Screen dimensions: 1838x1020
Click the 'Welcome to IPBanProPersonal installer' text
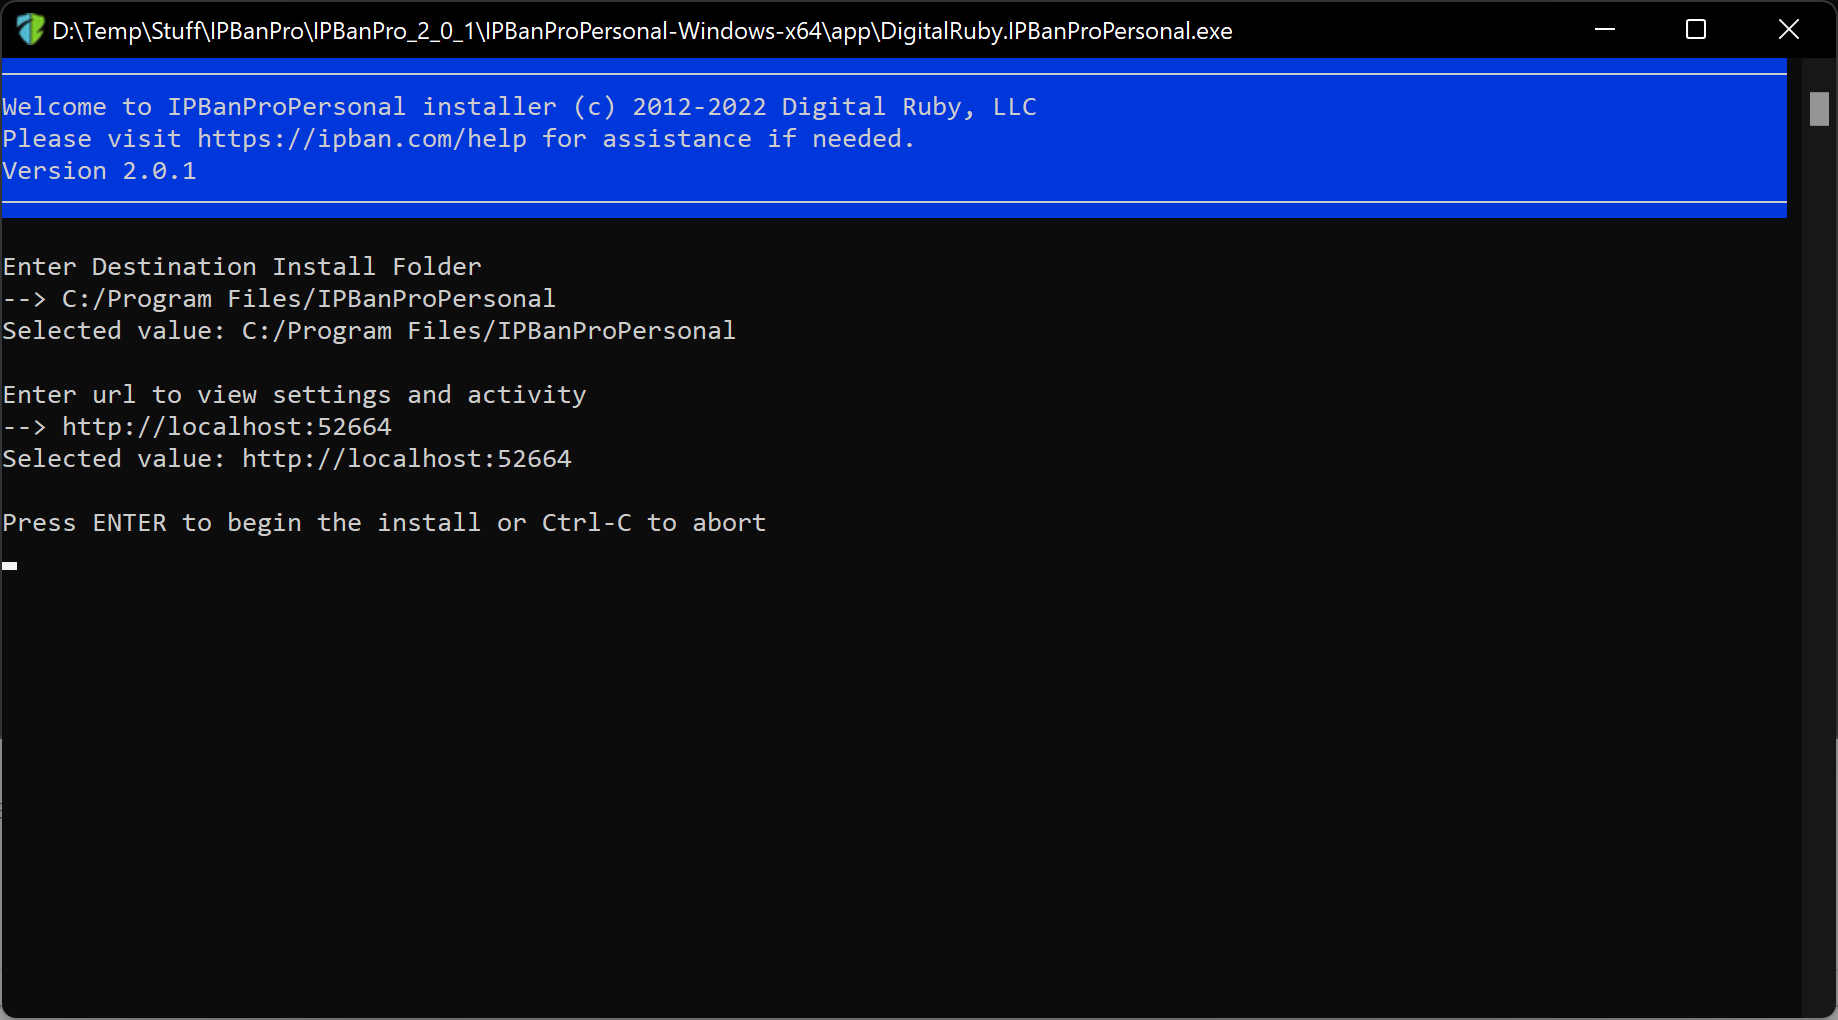280,107
